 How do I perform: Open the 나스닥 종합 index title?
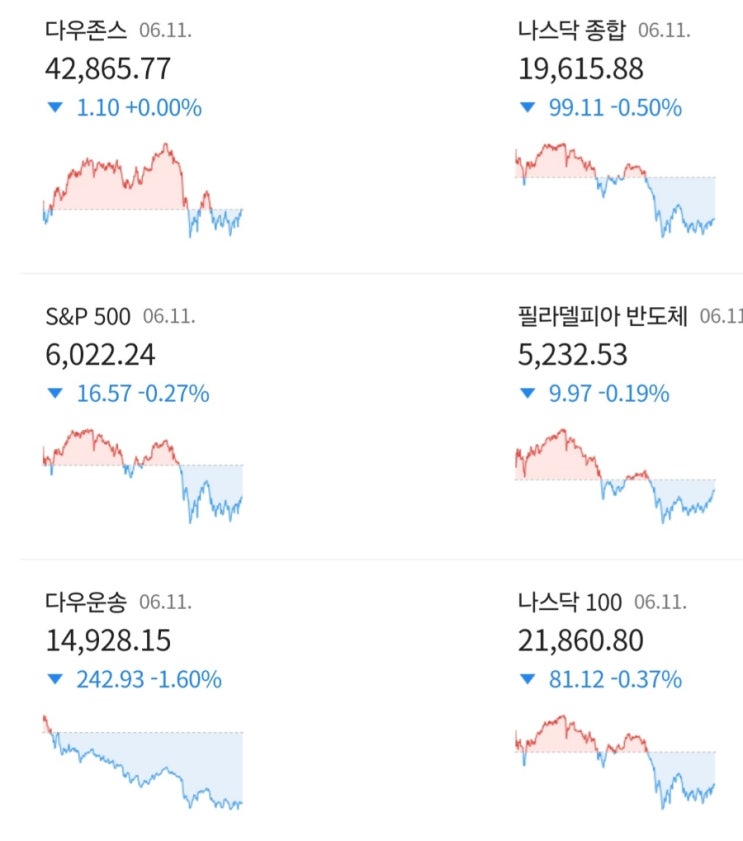pyautogui.click(x=571, y=31)
